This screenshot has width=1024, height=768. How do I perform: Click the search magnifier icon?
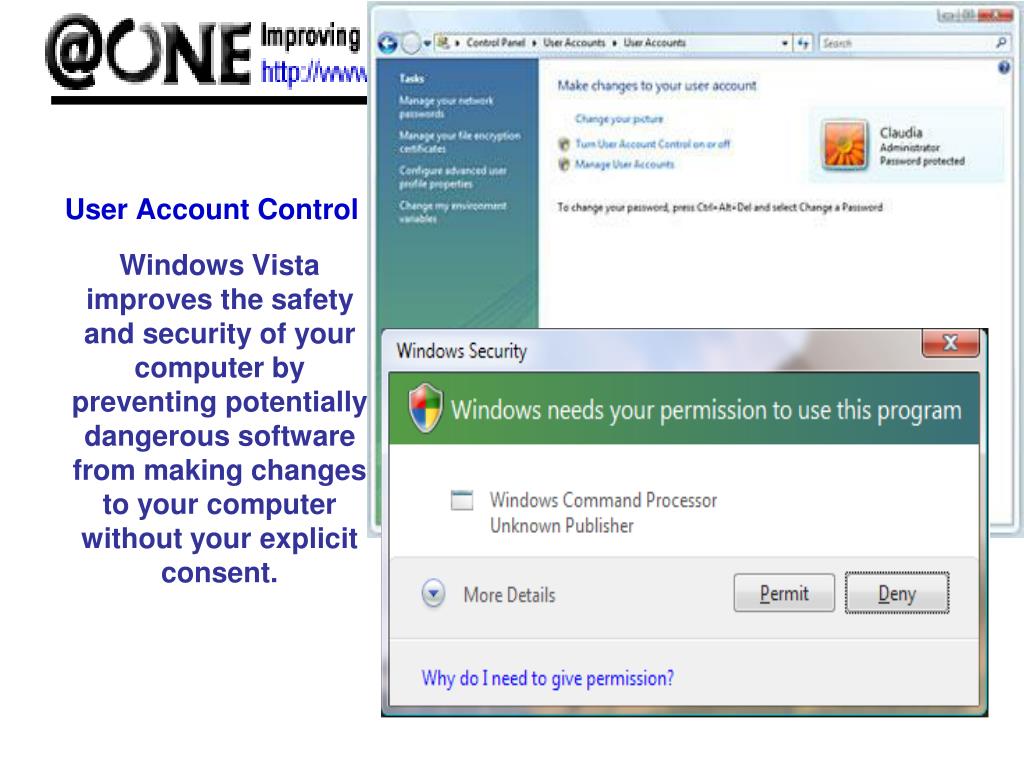1001,43
